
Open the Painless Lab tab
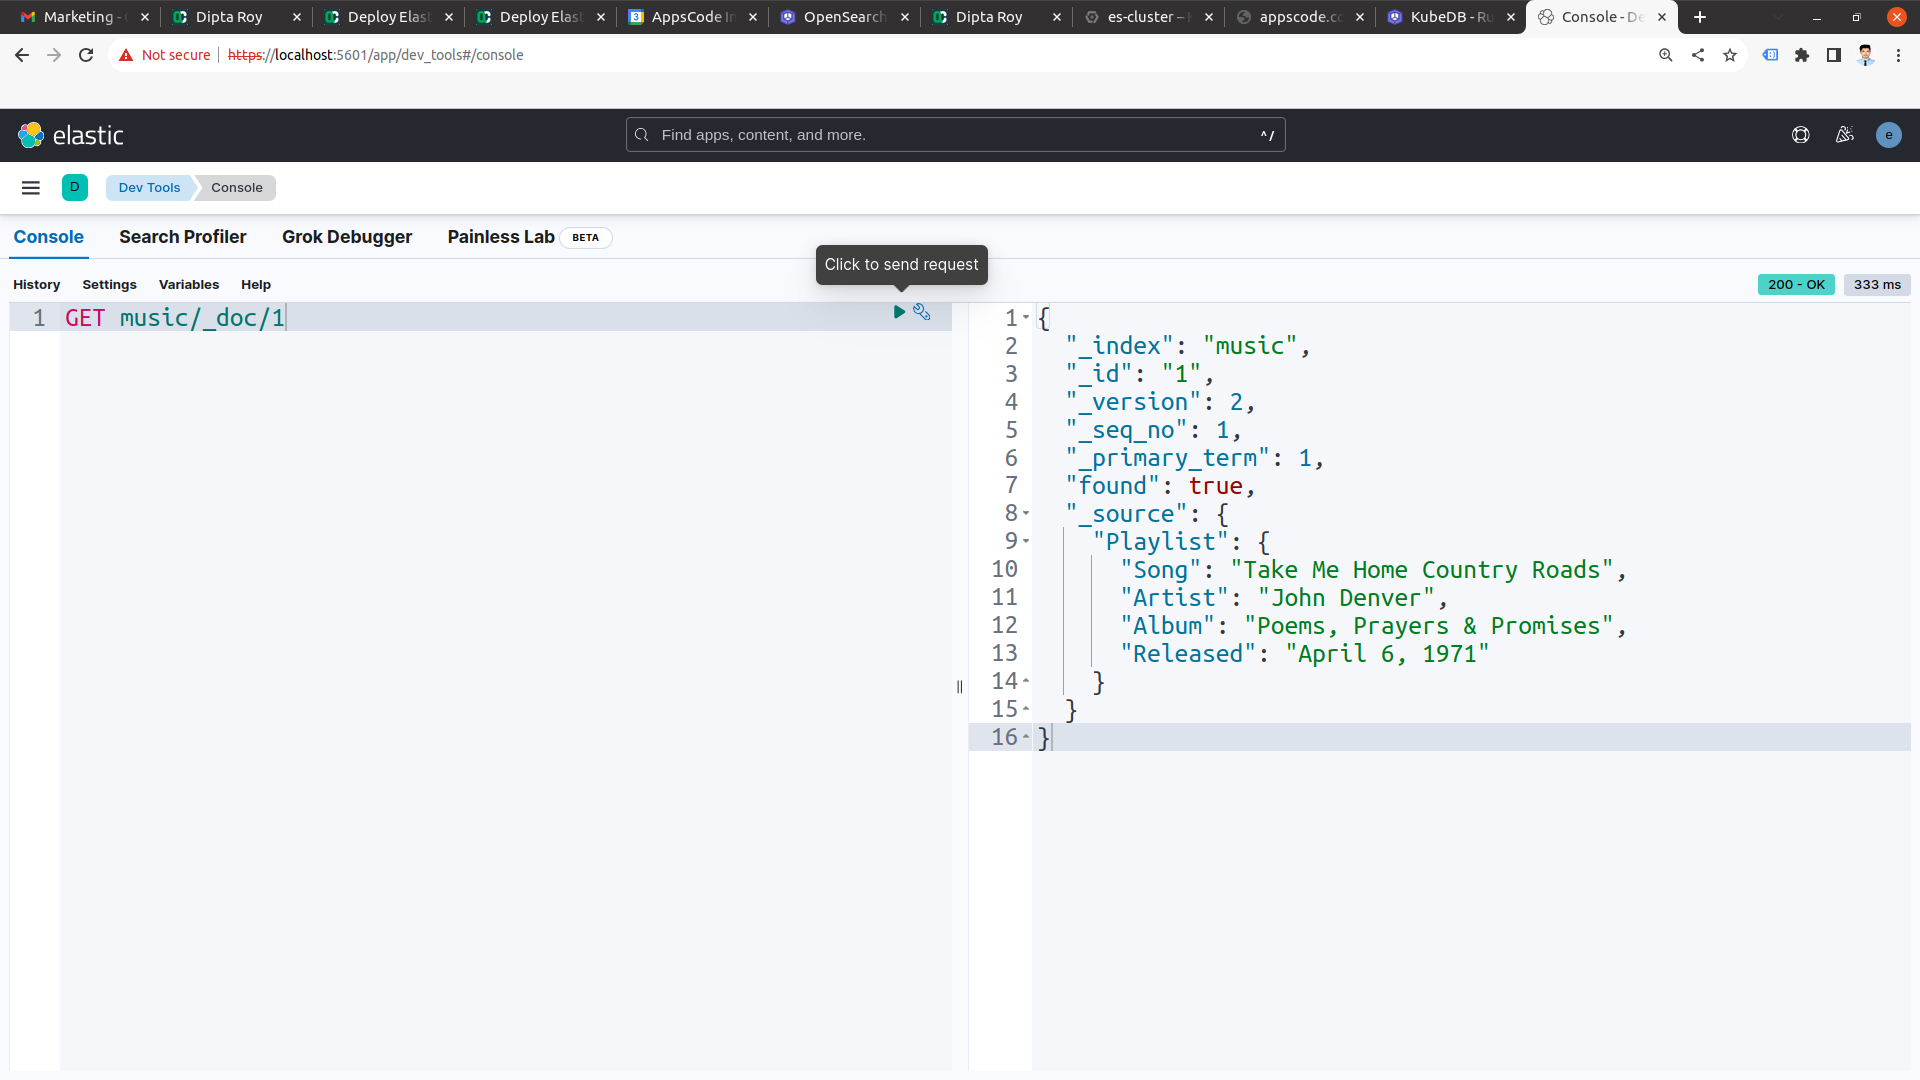coord(501,237)
